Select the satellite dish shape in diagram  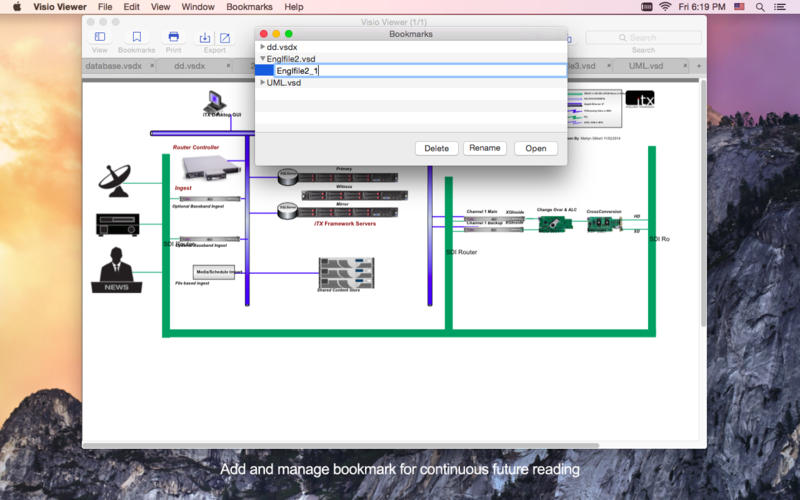point(115,181)
